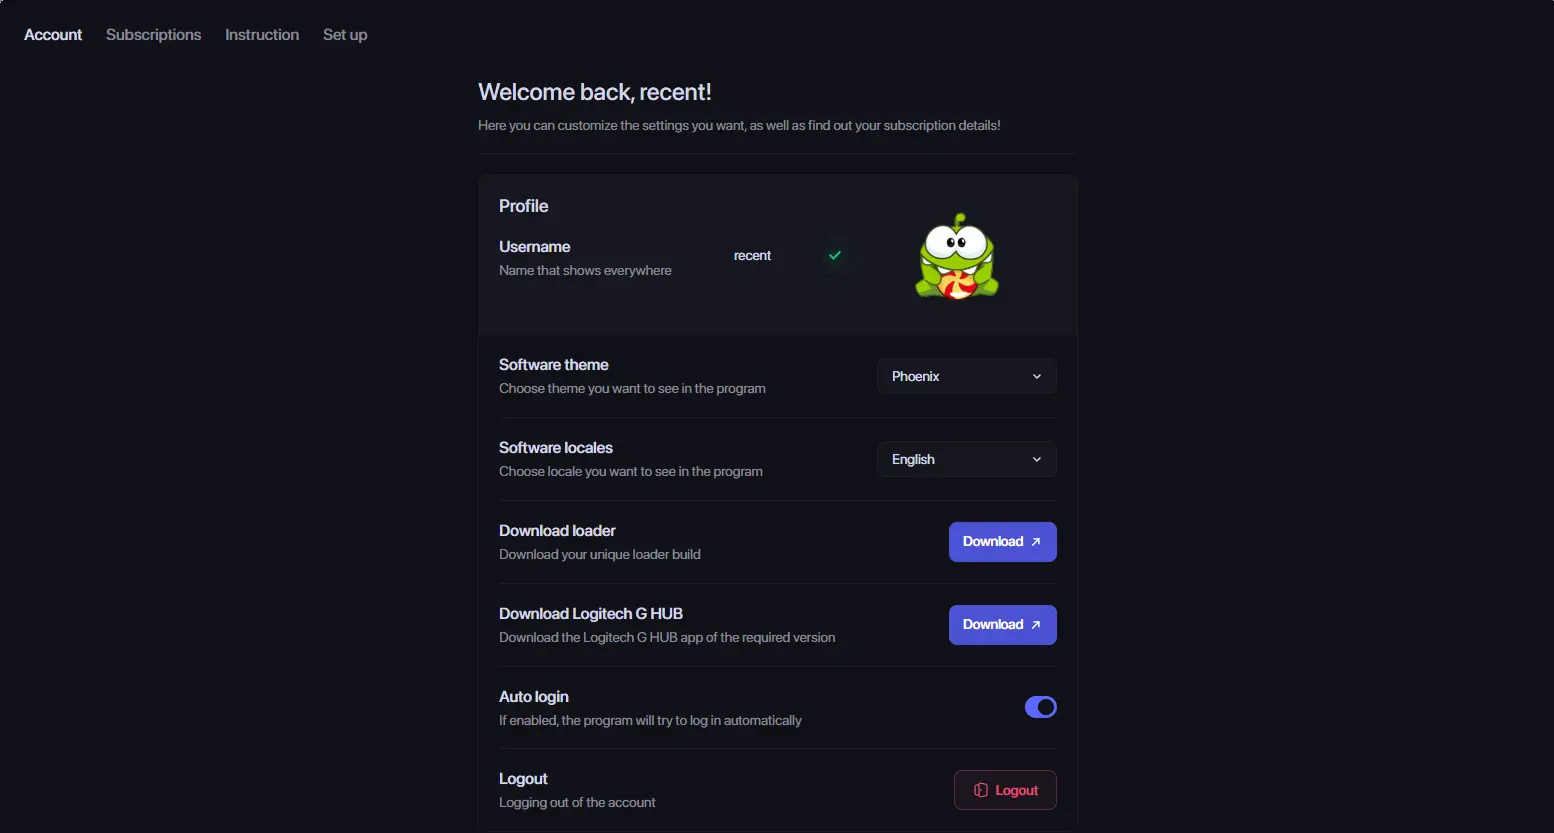Click the arrow icon on Logitech G HUB download

coord(1036,625)
